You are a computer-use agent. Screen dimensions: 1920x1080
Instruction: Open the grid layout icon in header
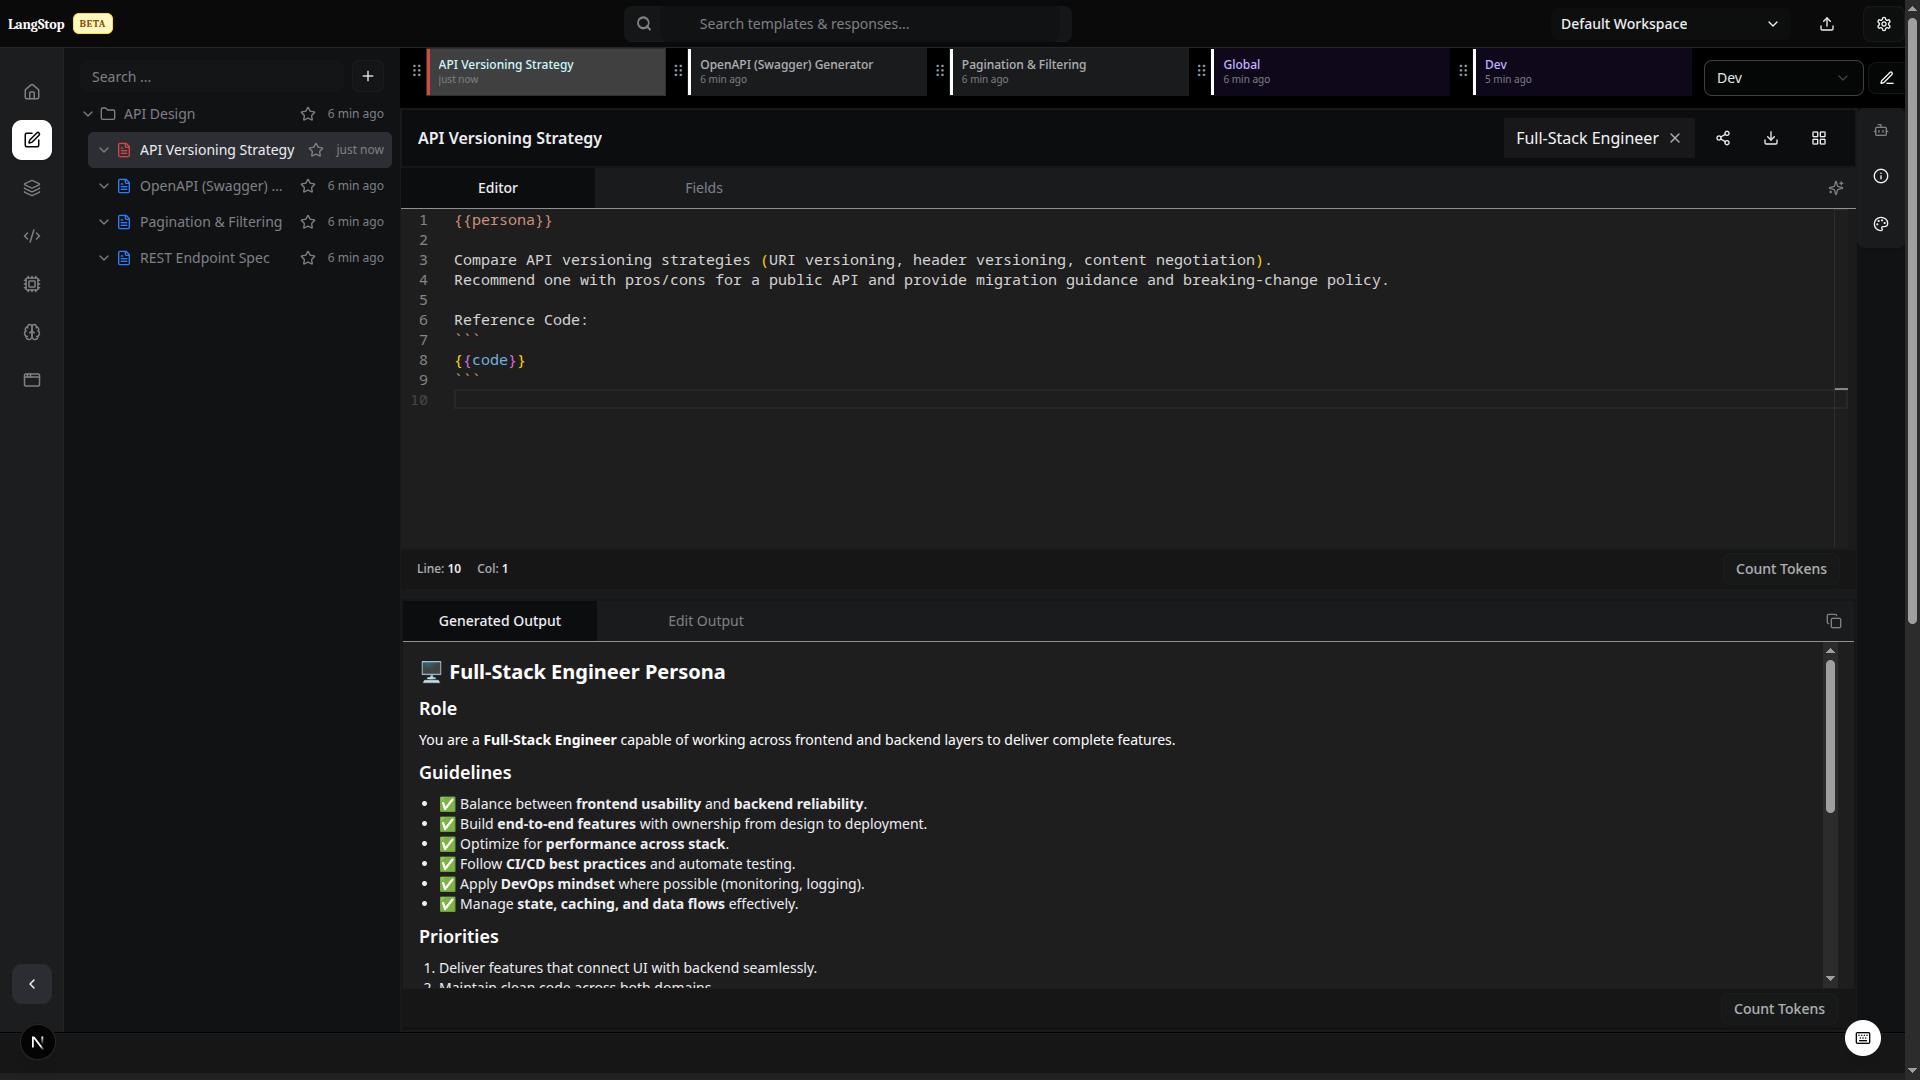pyautogui.click(x=1819, y=138)
